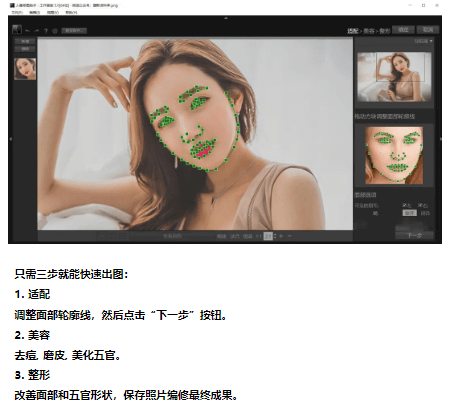Collapse the top panel with up arrow
The image size is (449, 407).
click(226, 18)
